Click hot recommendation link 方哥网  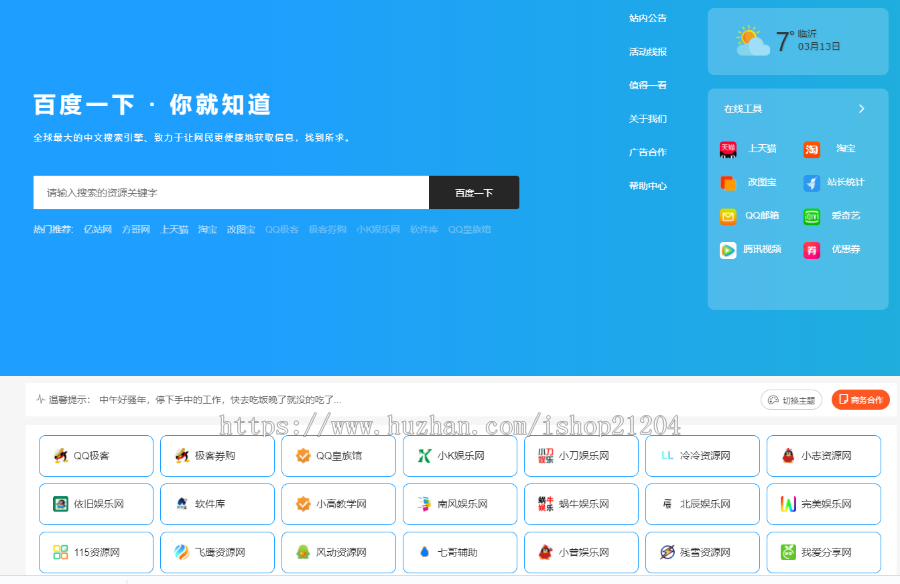[136, 230]
